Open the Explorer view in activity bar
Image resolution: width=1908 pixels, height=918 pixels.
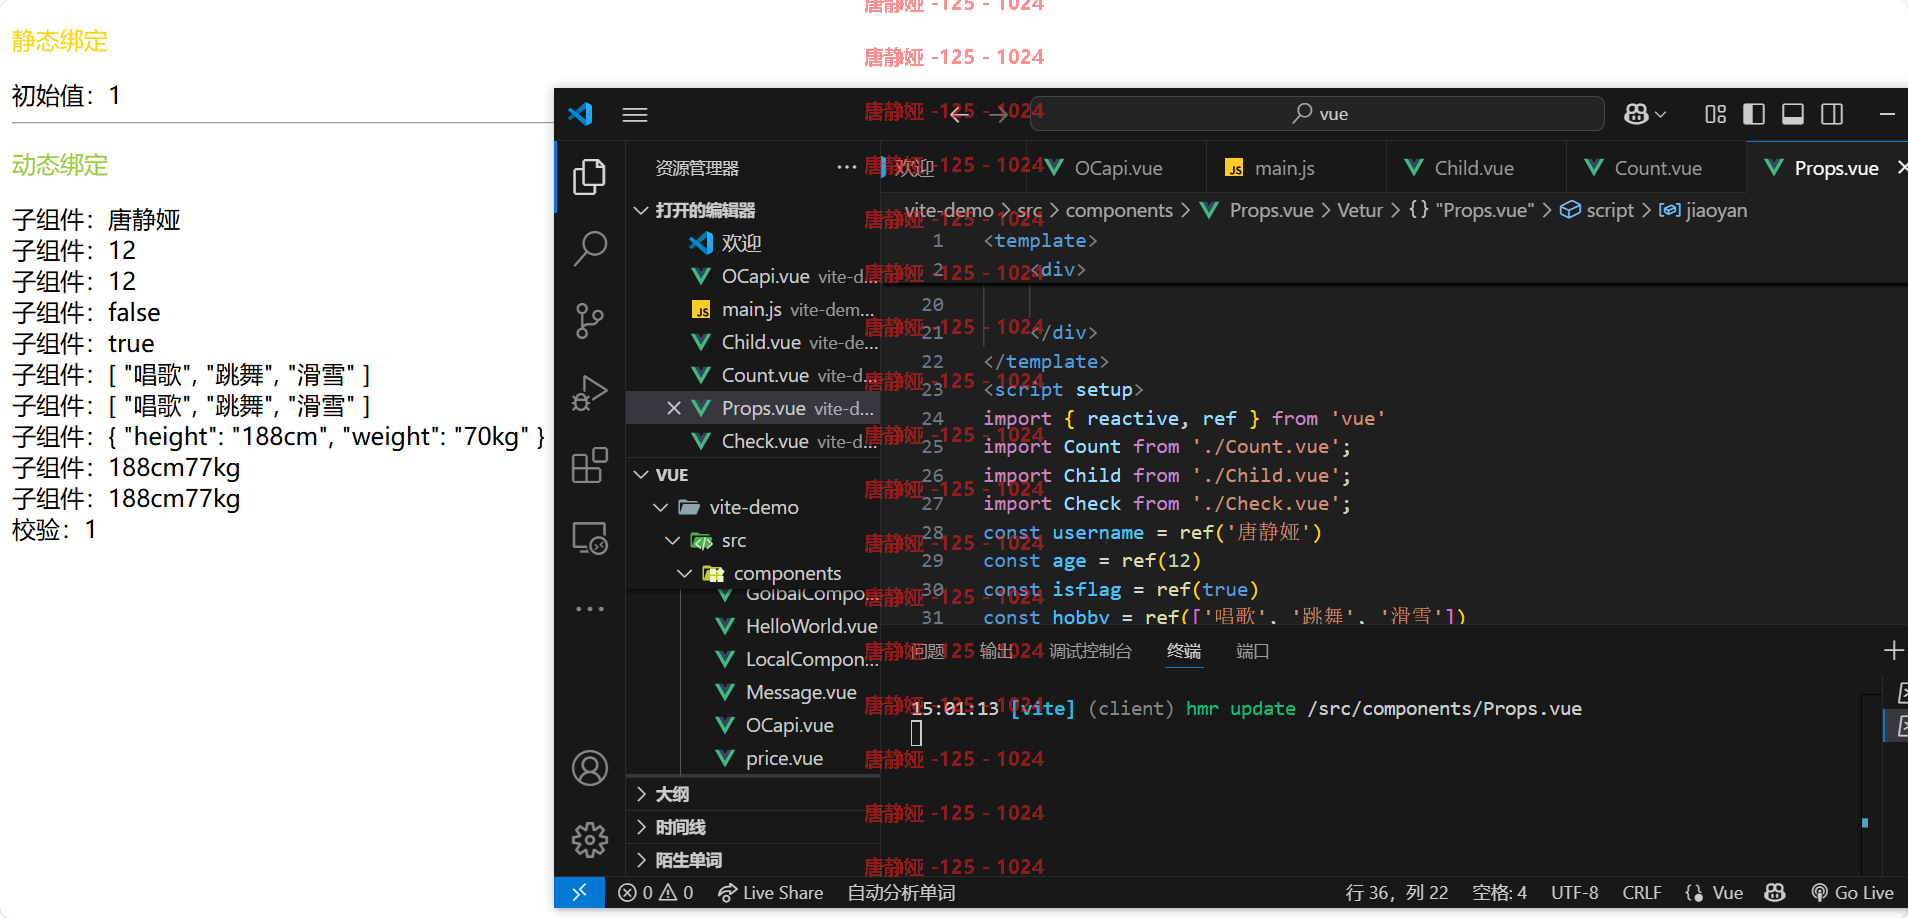(589, 177)
